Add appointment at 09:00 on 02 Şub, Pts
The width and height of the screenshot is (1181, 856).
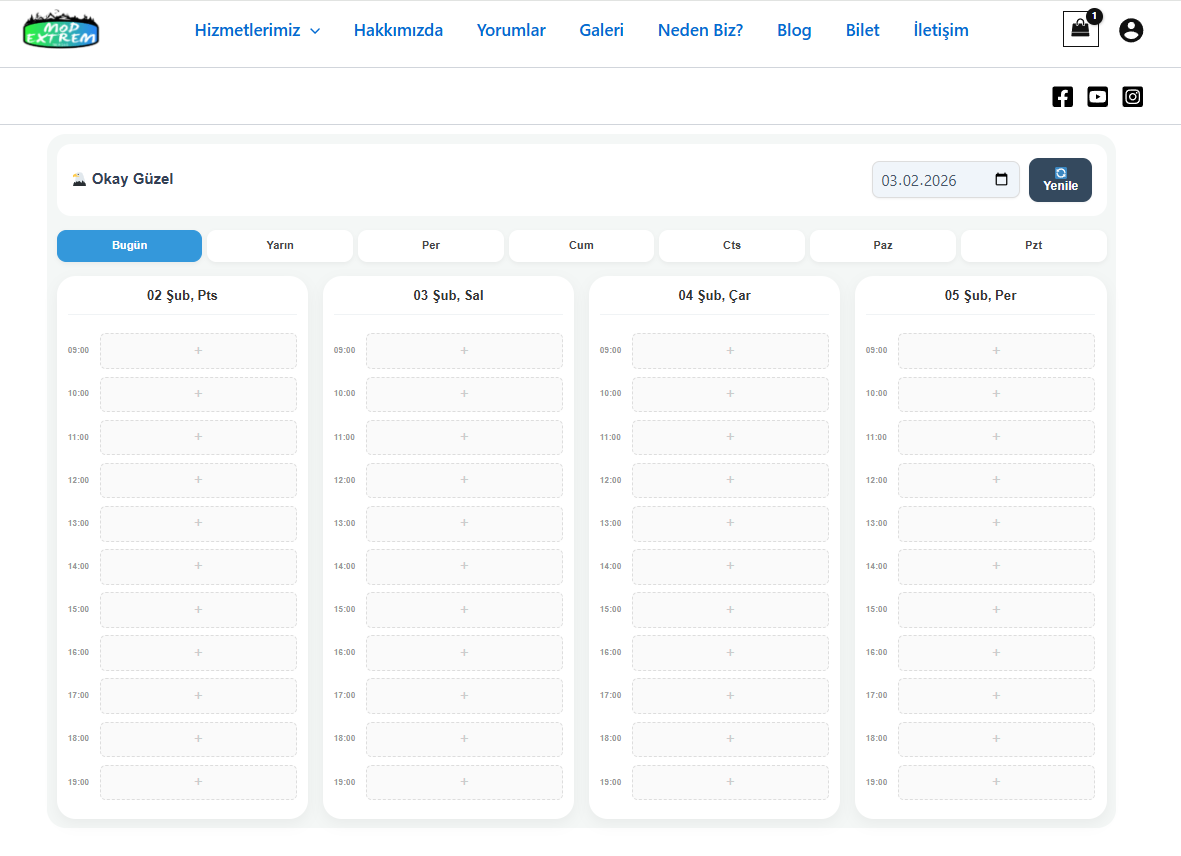tap(198, 351)
